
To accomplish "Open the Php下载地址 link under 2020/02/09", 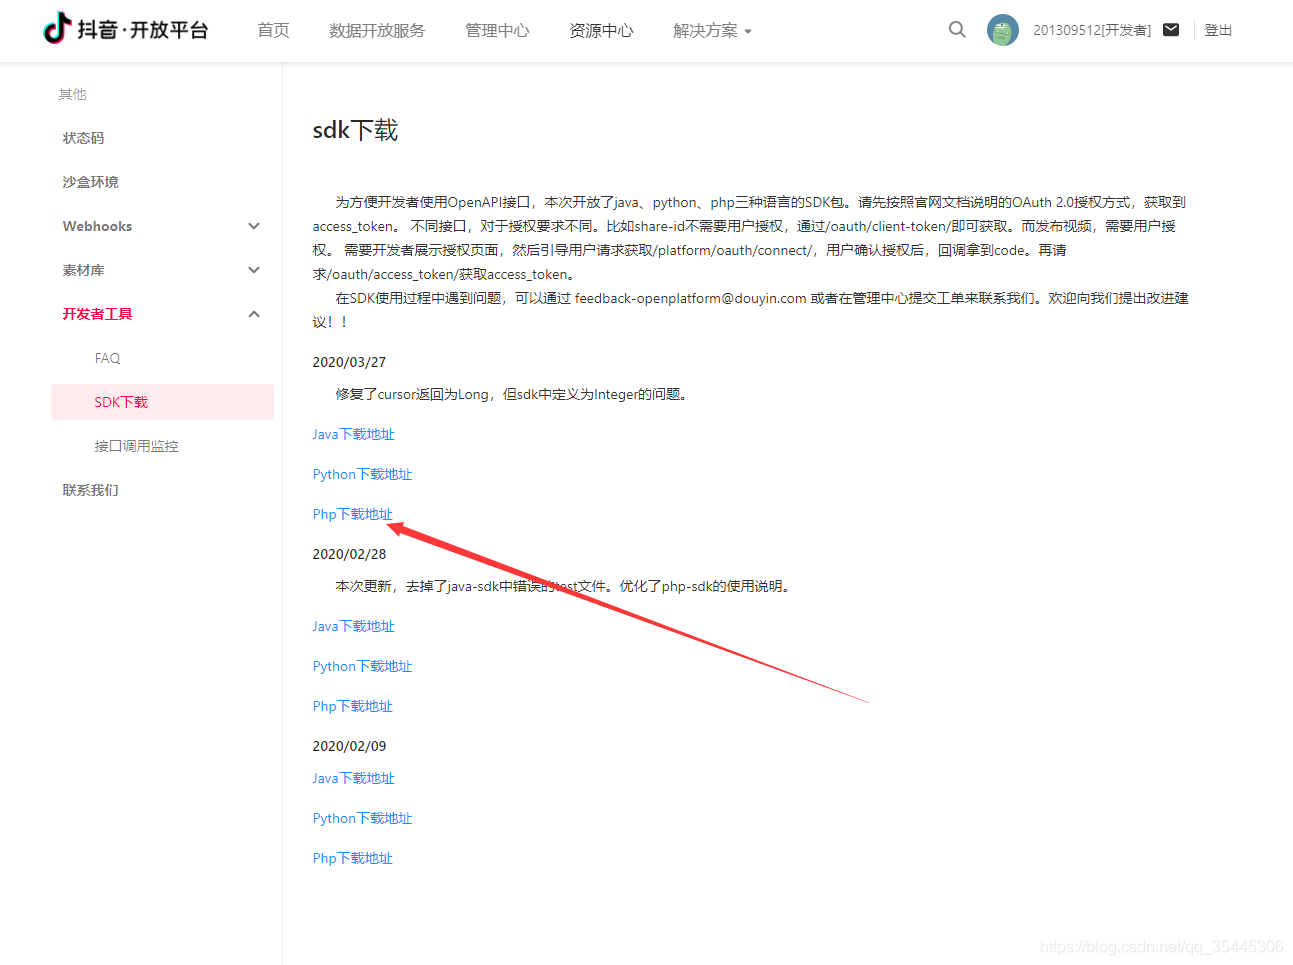I will point(352,857).
